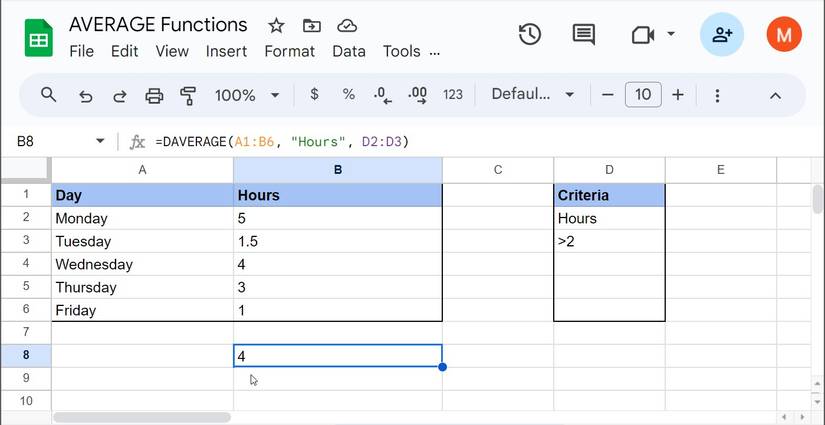This screenshot has width=825, height=425.
Task: Show hidden menus ellipsis
Action: click(x=435, y=53)
